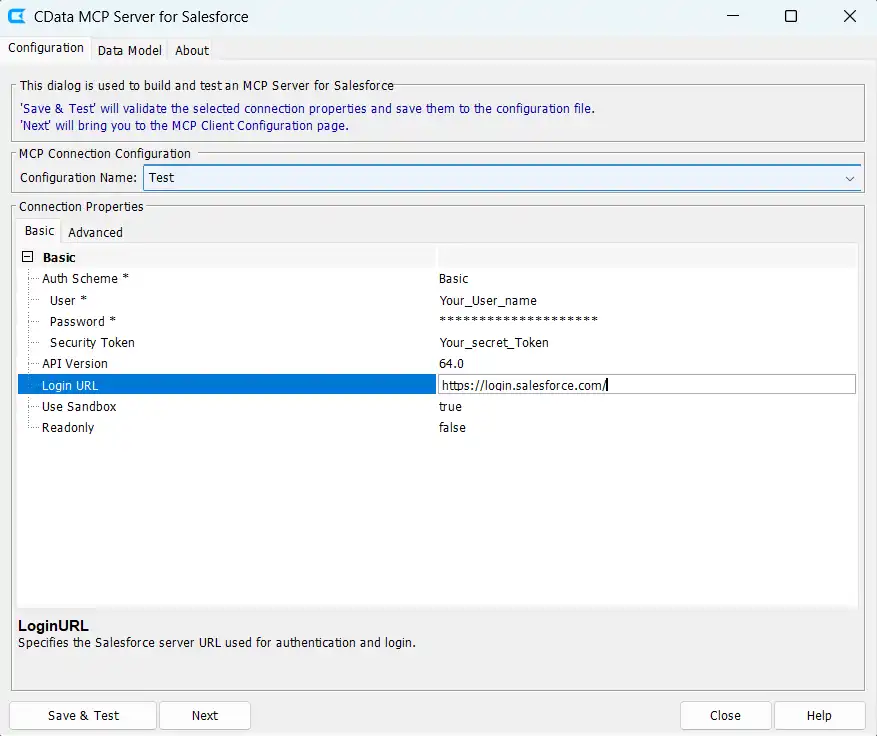877x736 pixels.
Task: Open the About tab
Action: click(x=192, y=50)
